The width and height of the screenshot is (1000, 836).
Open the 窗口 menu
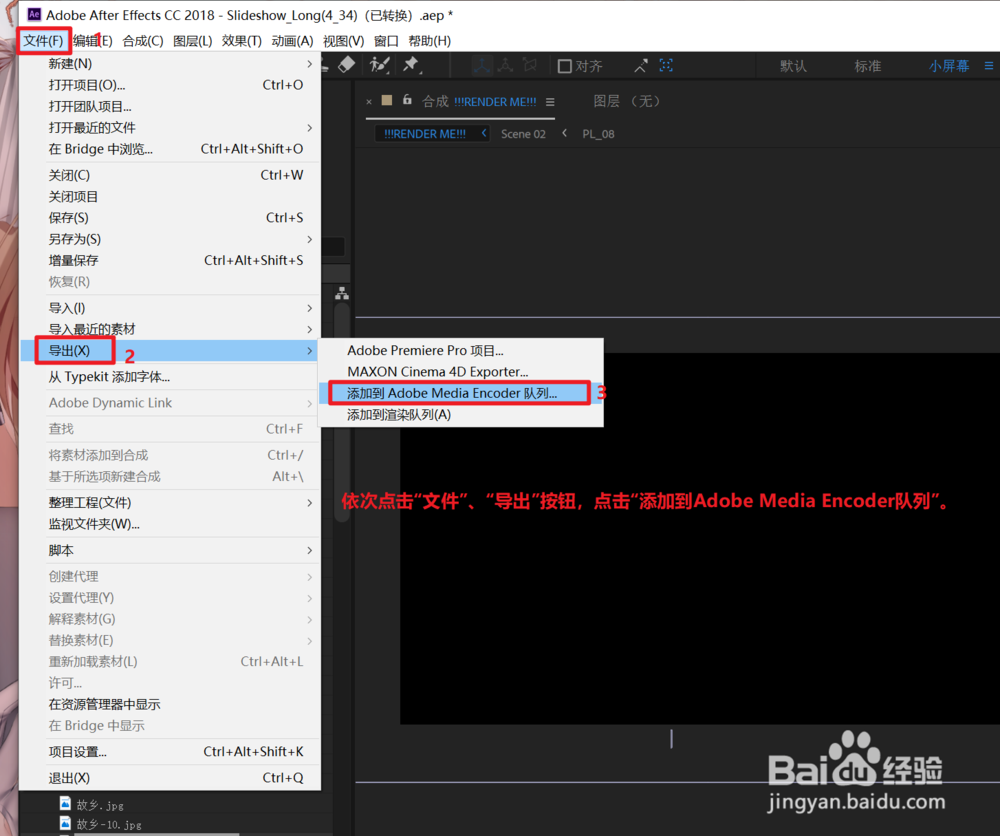tap(386, 41)
